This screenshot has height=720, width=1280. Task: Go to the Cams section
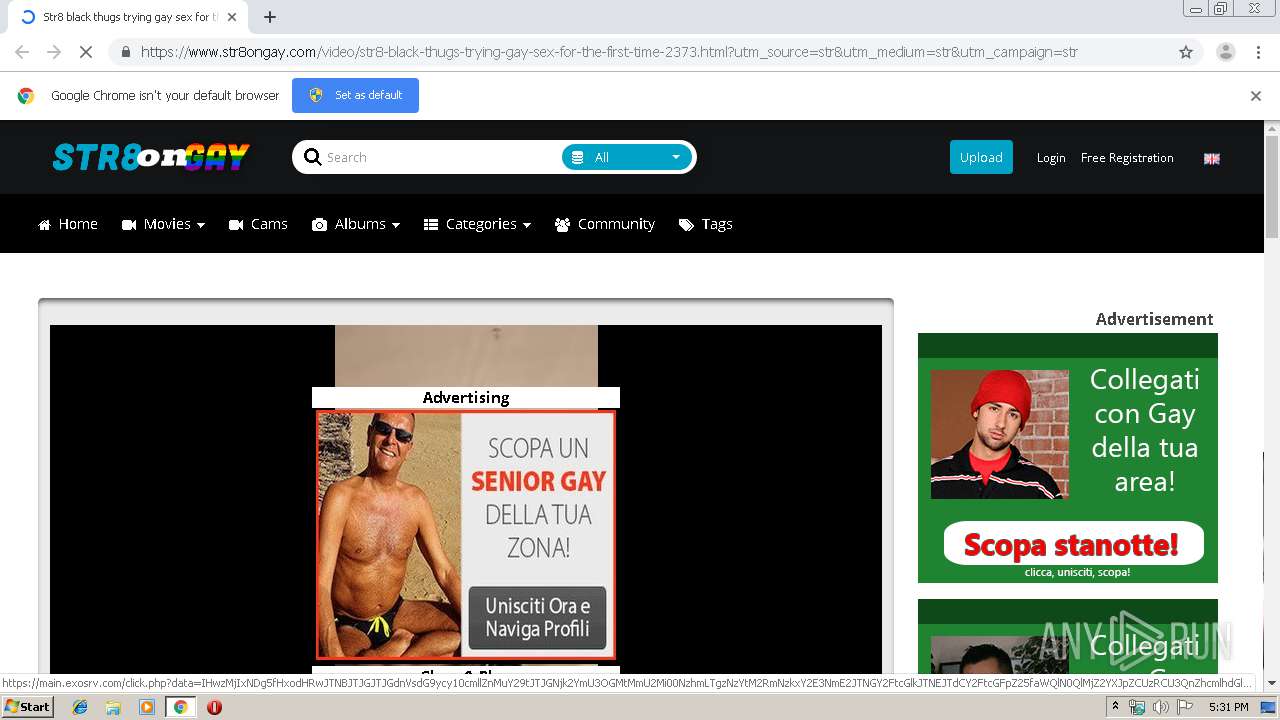(x=258, y=224)
